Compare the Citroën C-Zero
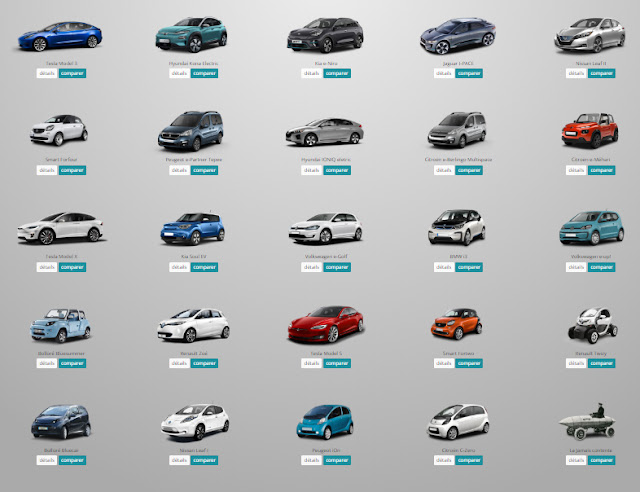Screen dimensions: 640x492 pyautogui.click(x=469, y=460)
